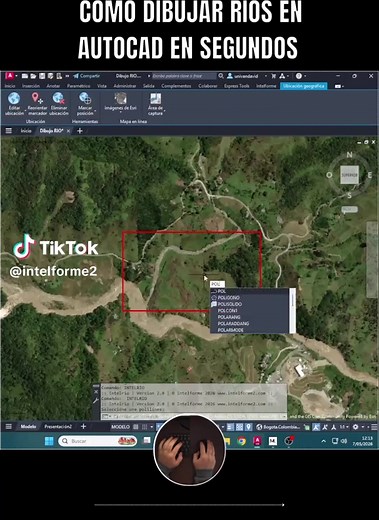Open the Inserción ribbon tab

coord(31,86)
